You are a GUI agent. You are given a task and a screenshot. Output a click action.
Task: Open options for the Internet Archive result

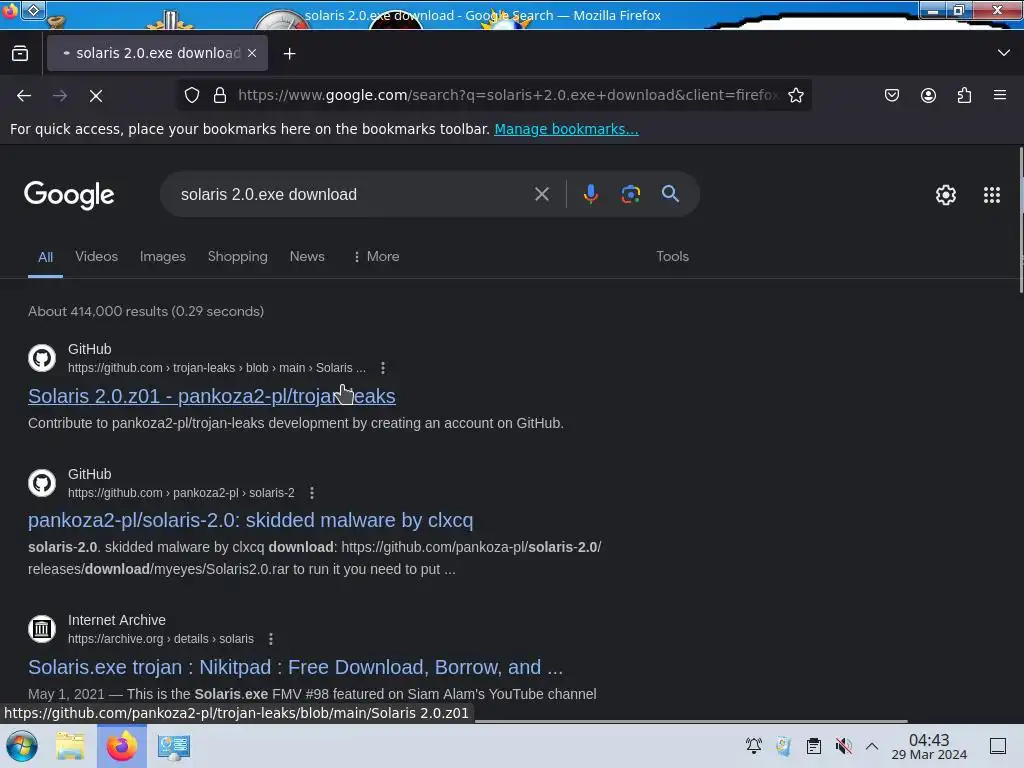pos(270,639)
